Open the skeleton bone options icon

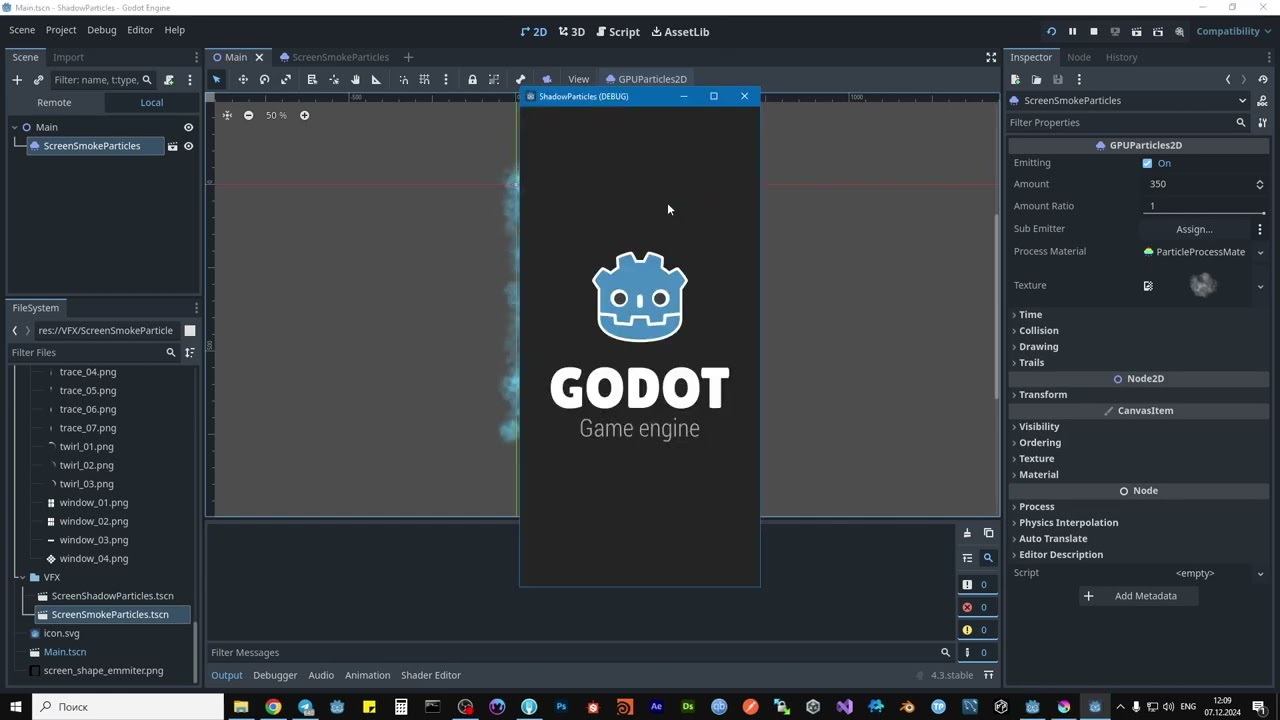click(x=520, y=79)
